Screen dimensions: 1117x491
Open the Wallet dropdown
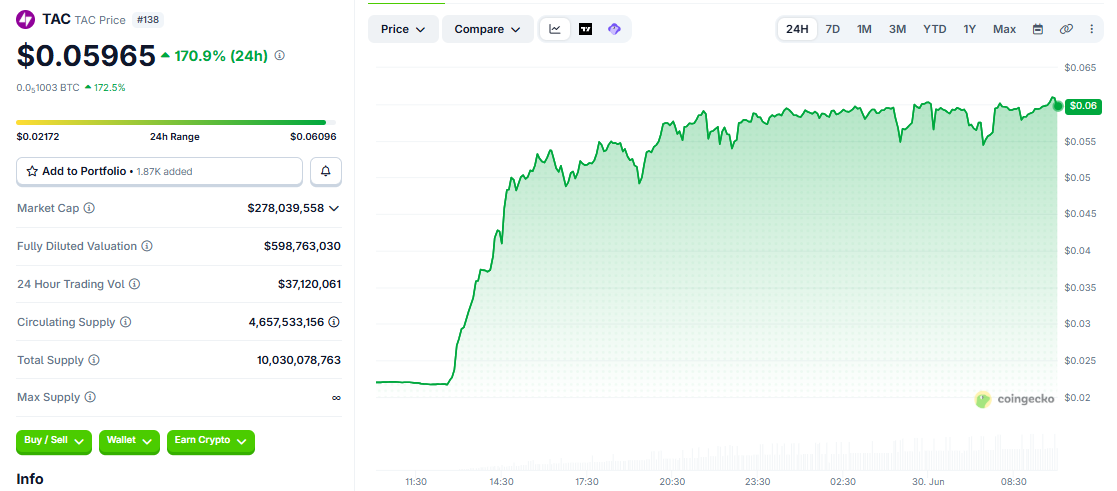click(x=129, y=441)
